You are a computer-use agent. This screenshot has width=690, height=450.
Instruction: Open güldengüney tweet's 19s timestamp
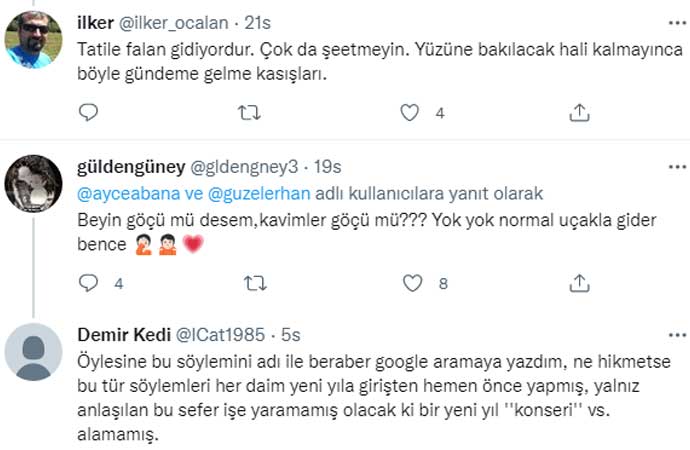coord(325,164)
